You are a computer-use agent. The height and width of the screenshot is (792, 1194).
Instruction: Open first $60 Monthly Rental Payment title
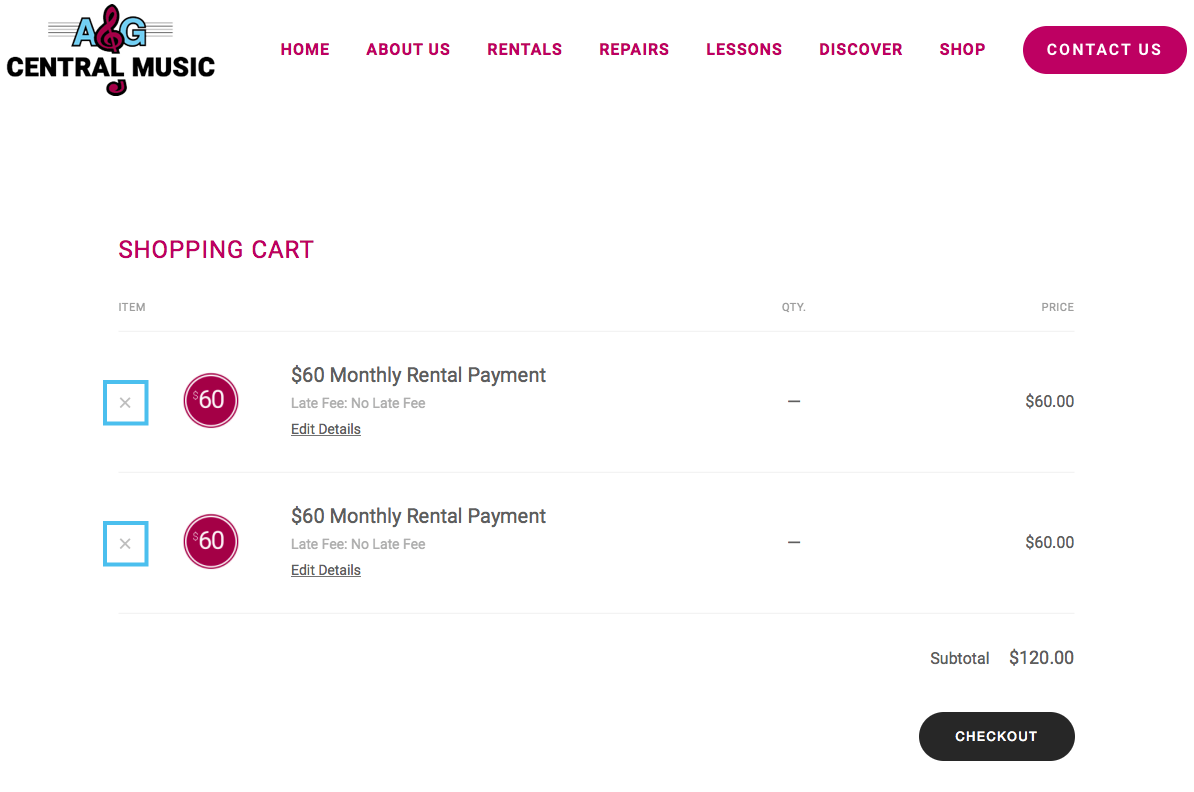[418, 375]
